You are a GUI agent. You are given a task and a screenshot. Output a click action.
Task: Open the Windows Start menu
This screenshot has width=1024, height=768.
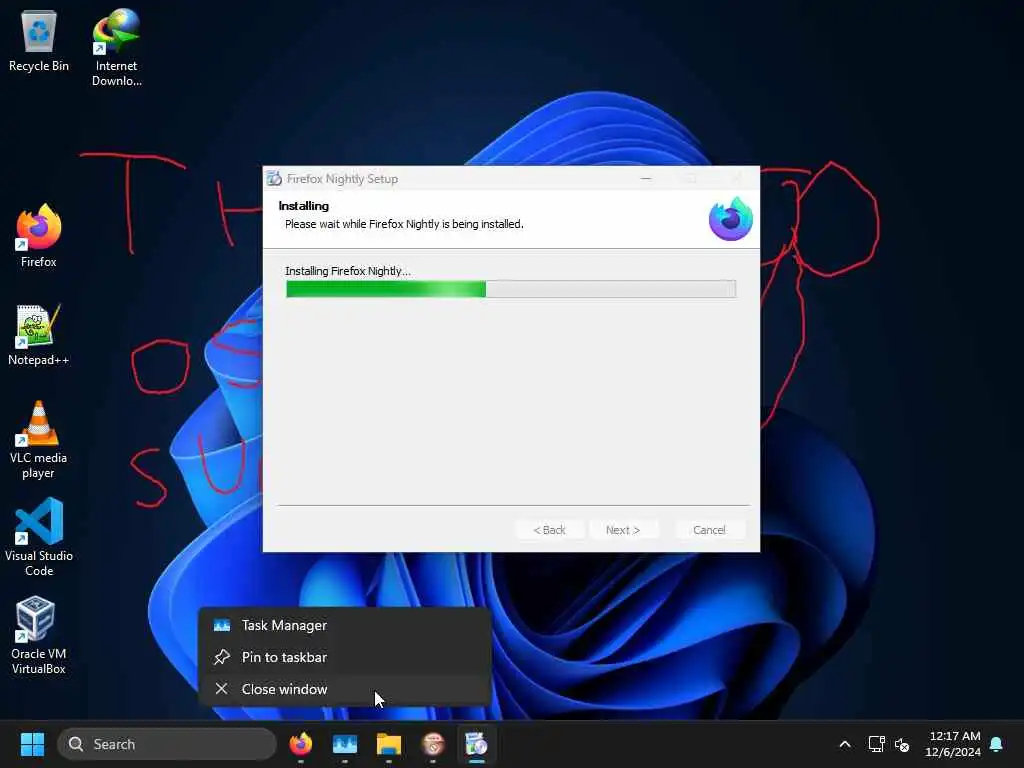[x=32, y=744]
